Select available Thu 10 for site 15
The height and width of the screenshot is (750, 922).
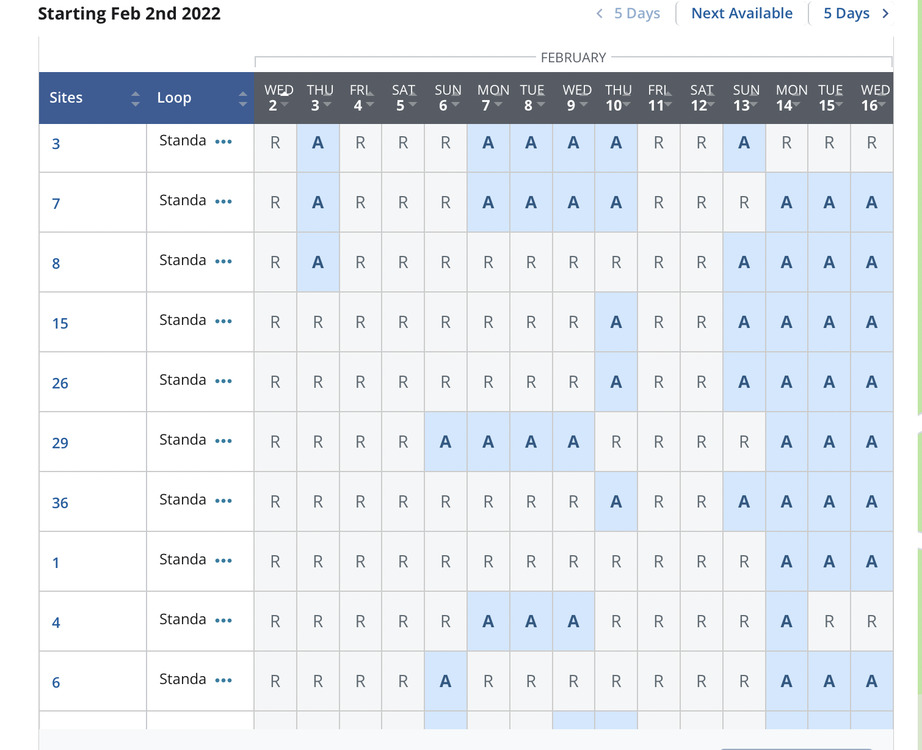(x=616, y=322)
